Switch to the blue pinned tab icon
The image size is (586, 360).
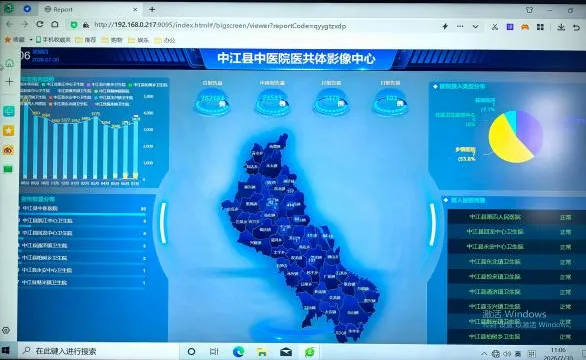27,9
